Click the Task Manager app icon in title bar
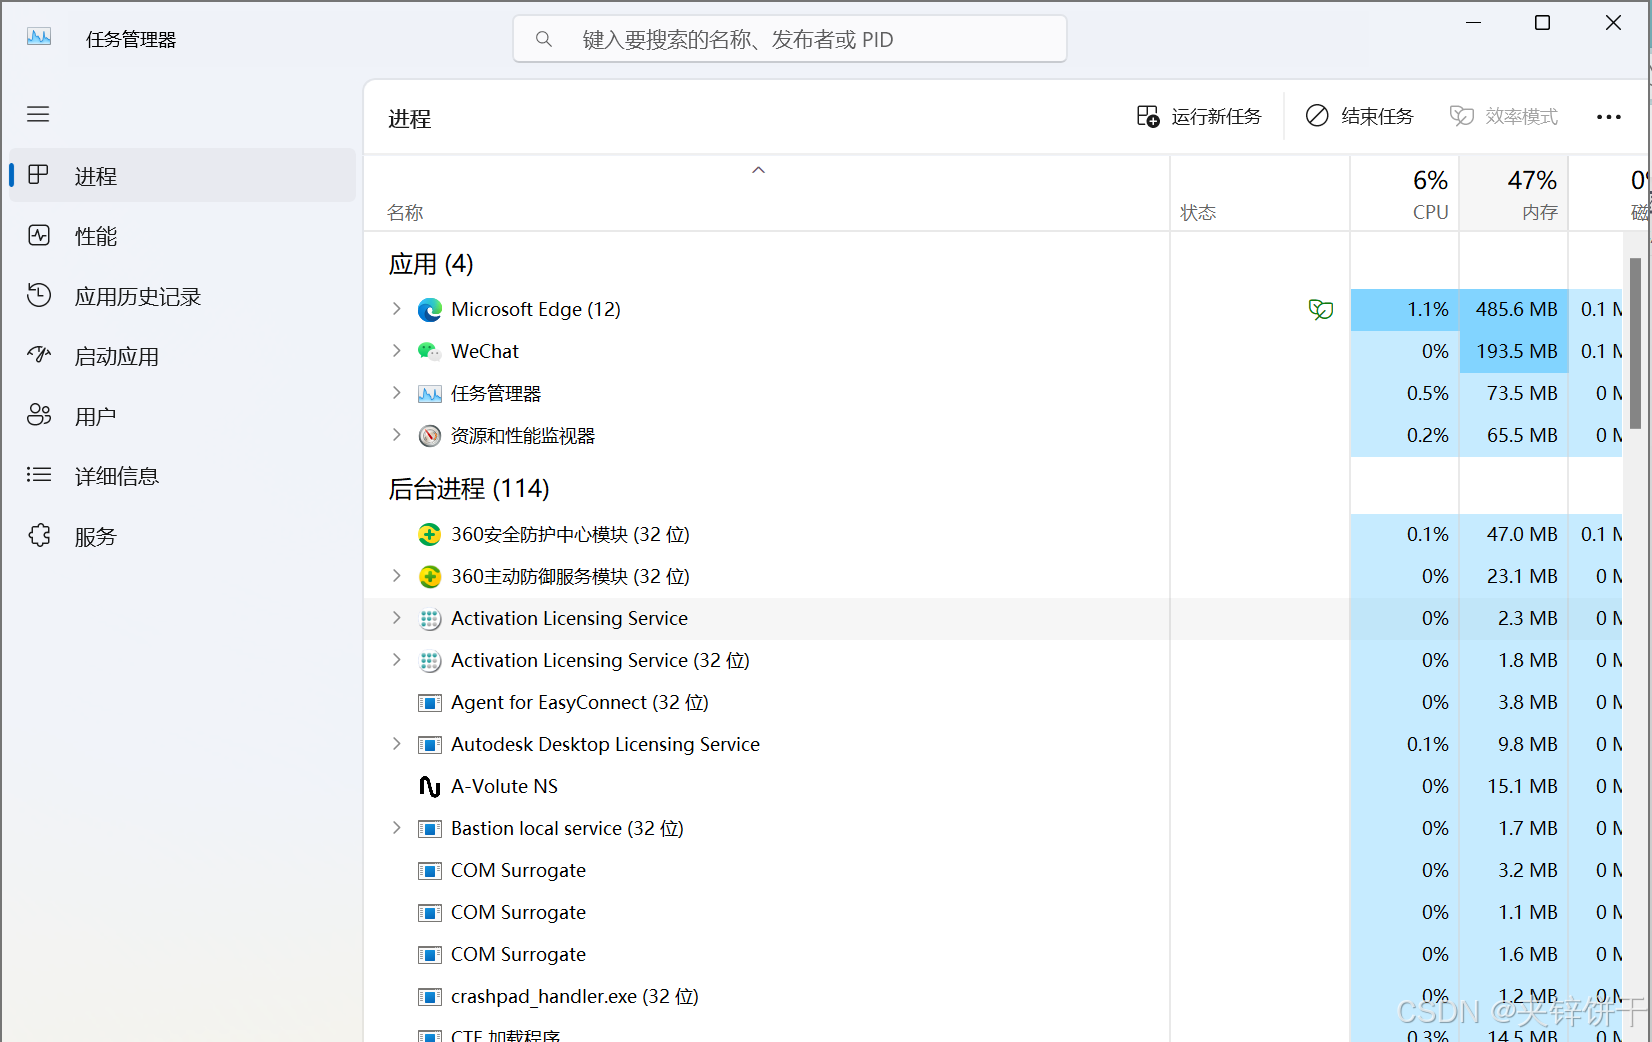The image size is (1652, 1042). pos(39,37)
